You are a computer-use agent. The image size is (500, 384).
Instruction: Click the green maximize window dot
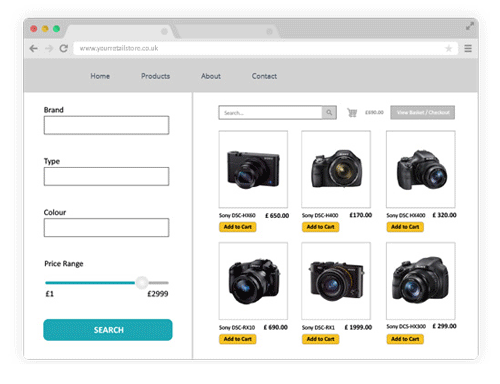point(56,29)
